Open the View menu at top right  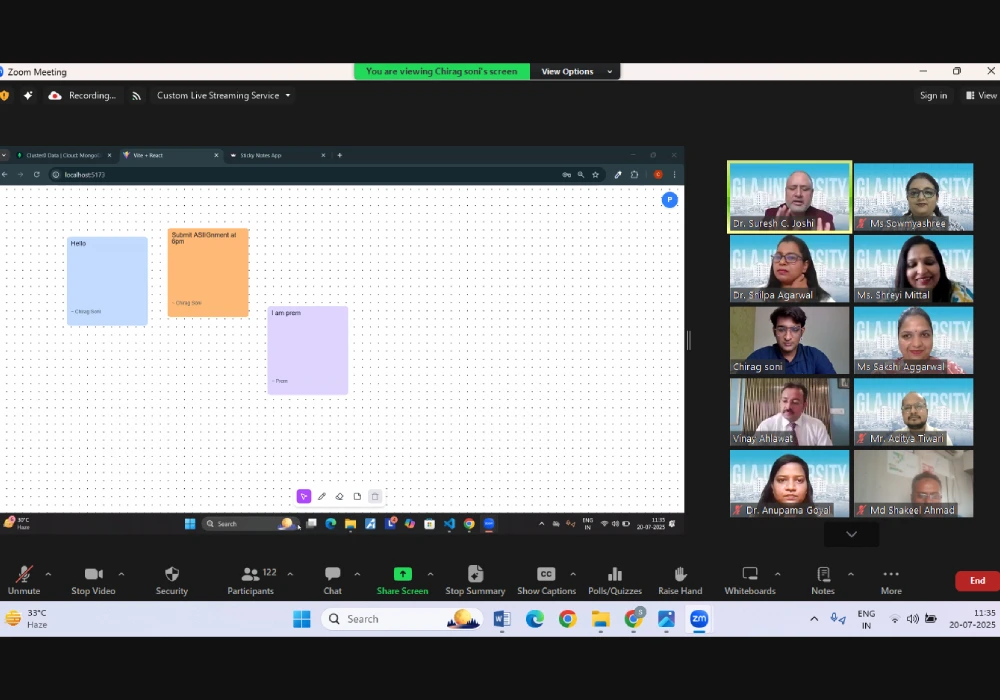coord(981,96)
